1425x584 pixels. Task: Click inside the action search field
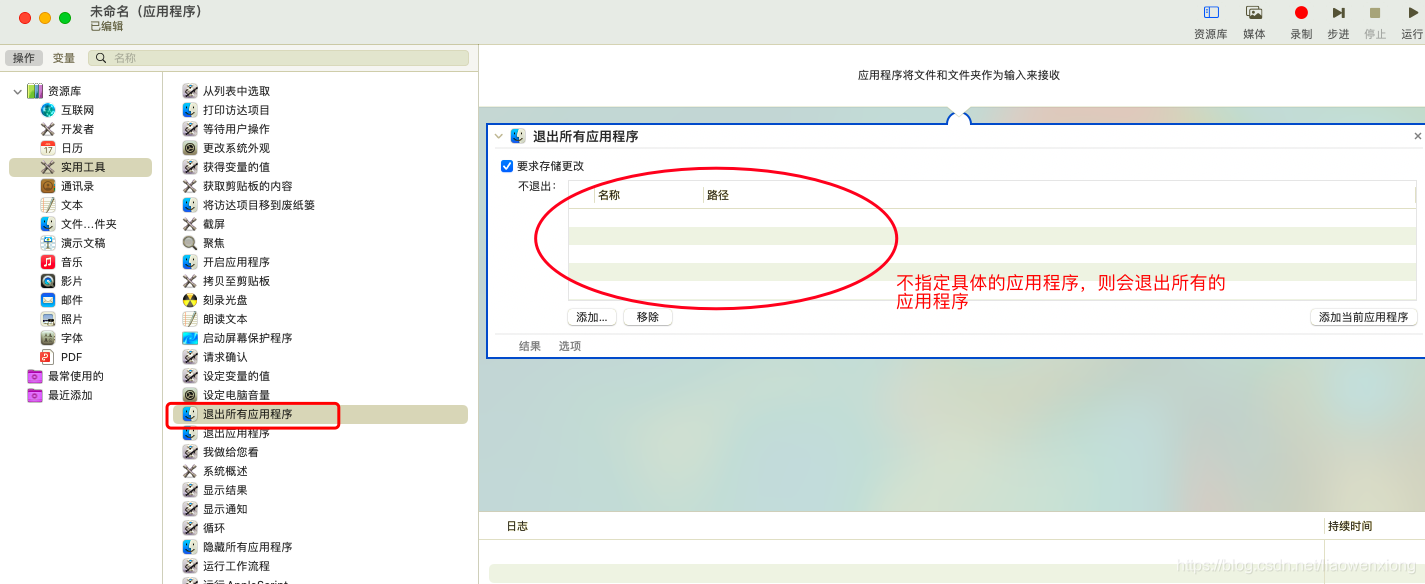click(280, 57)
